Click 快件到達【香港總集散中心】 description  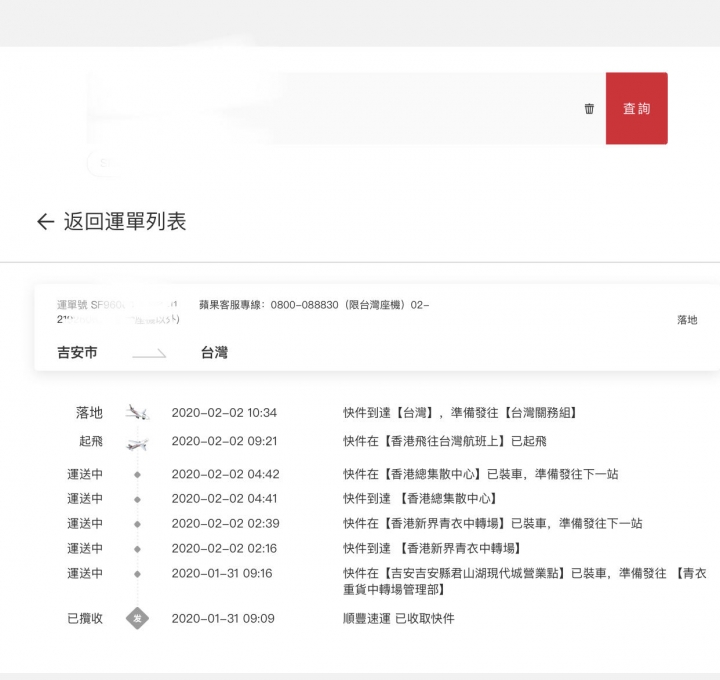(420, 499)
